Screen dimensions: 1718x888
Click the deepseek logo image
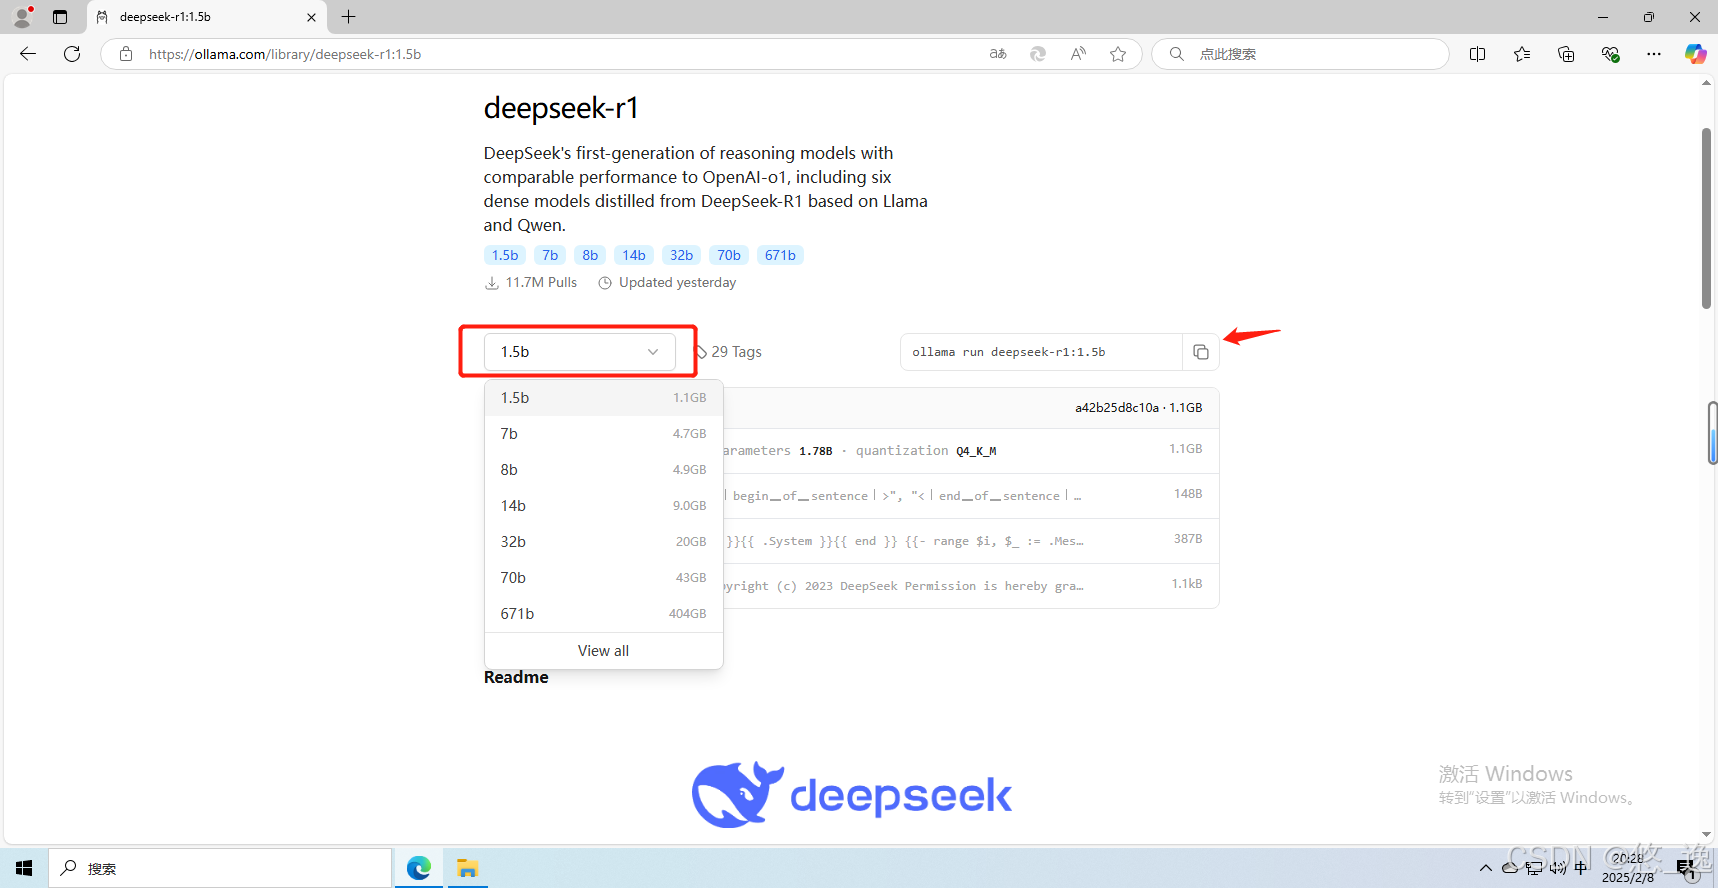pyautogui.click(x=852, y=795)
